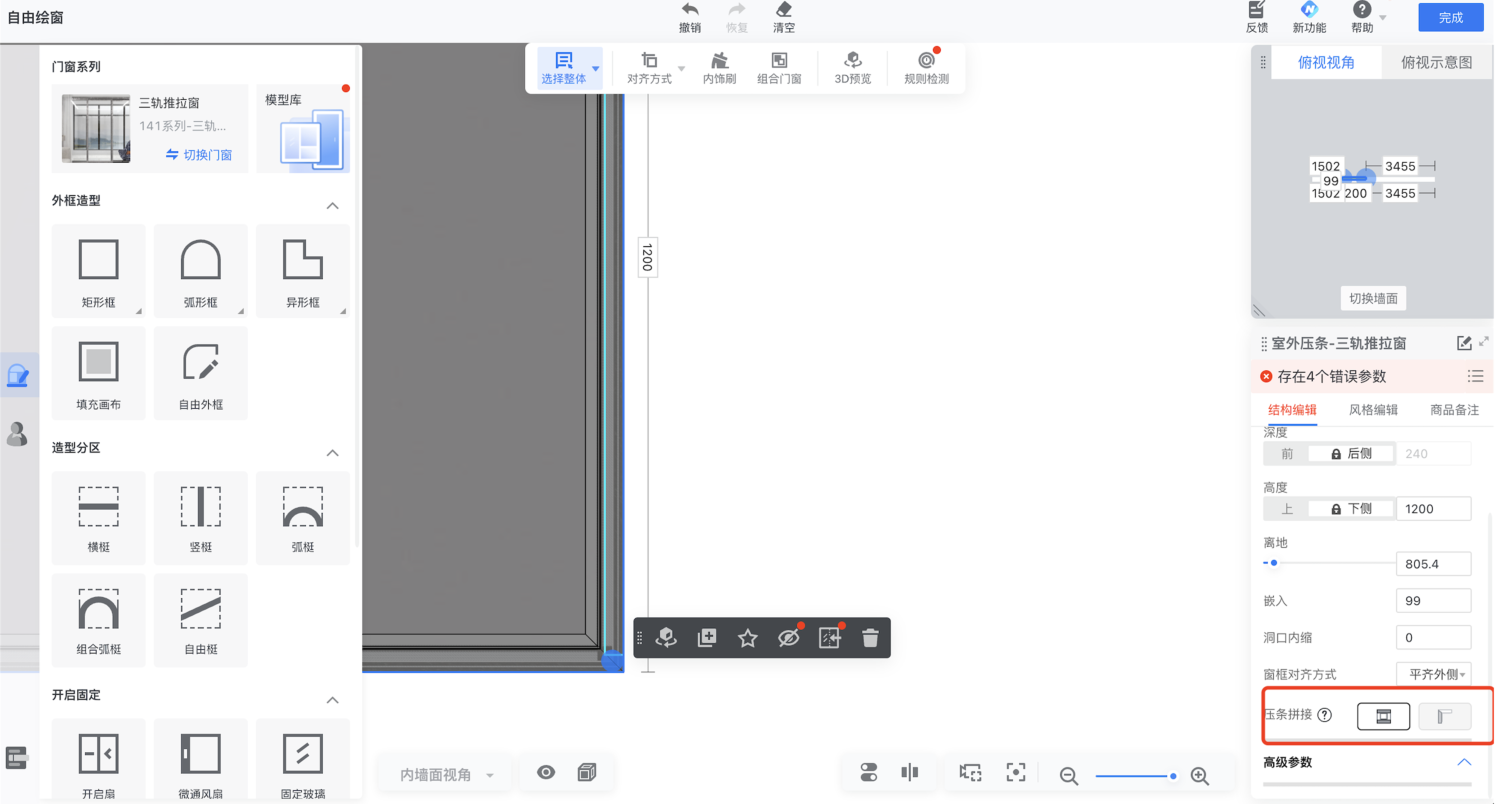Open the 帮助 help icon
This screenshot has height=804, width=1495.
1362,10
